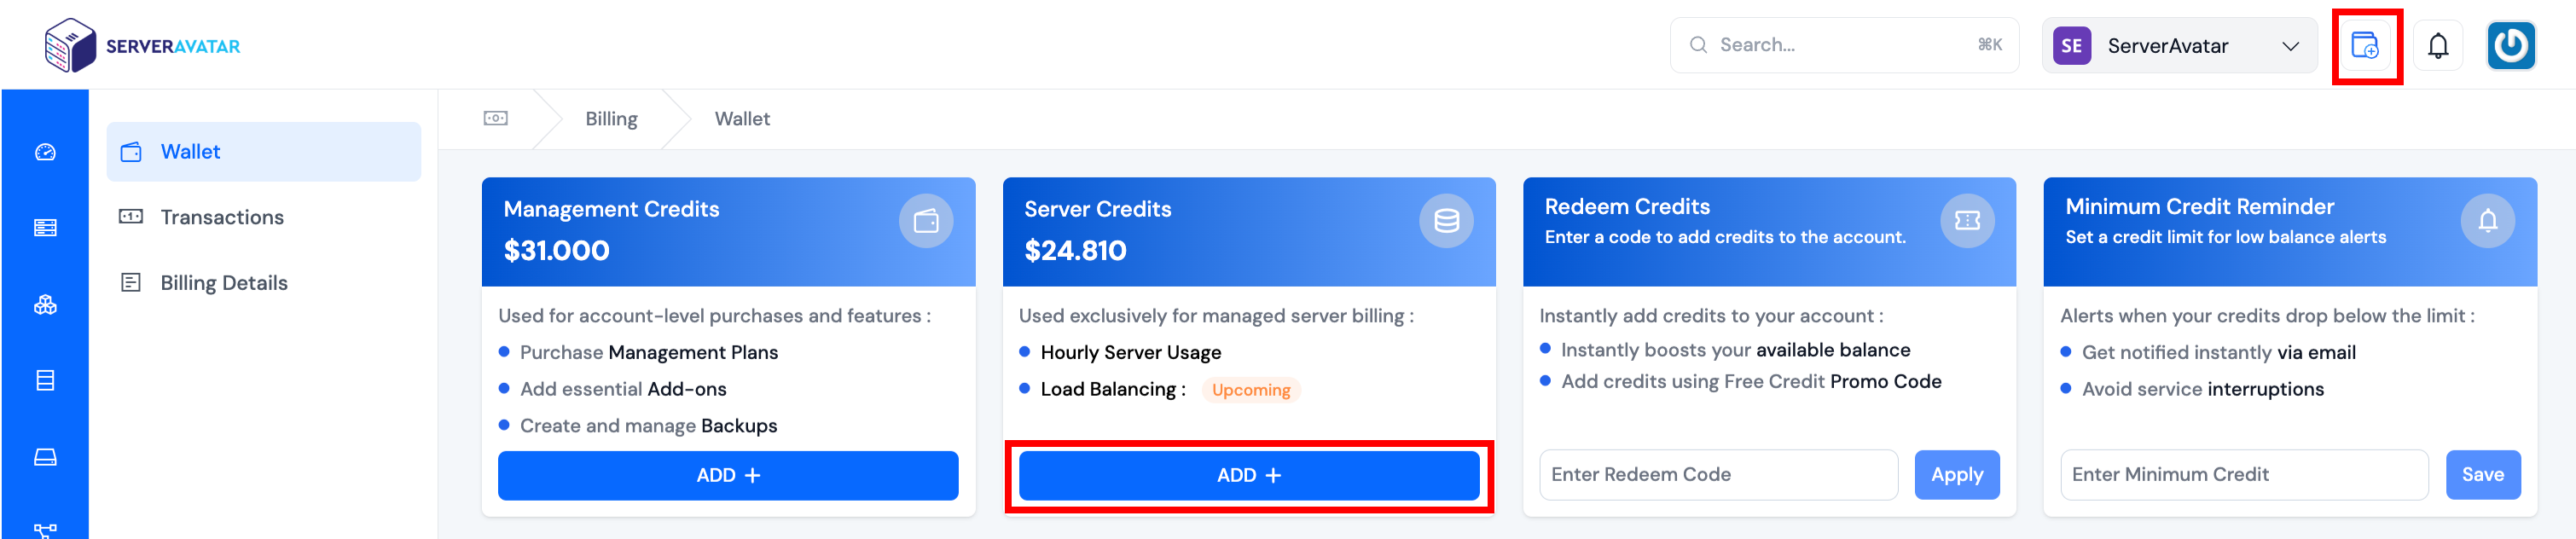Screen dimensions: 2576x539
Task: Click the Server Credits database icon
Action: click(1446, 221)
